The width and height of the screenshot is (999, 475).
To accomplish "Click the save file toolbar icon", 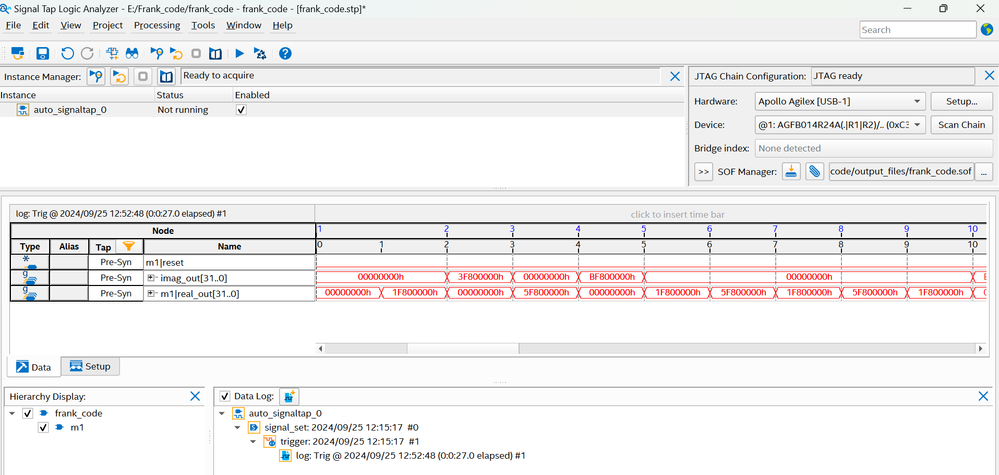I will click(x=43, y=53).
